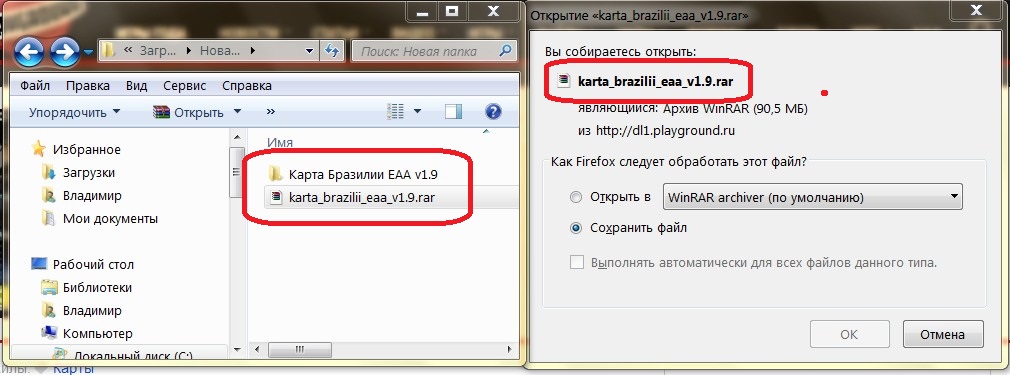Click left arrow of file list scrollbar

point(256,349)
